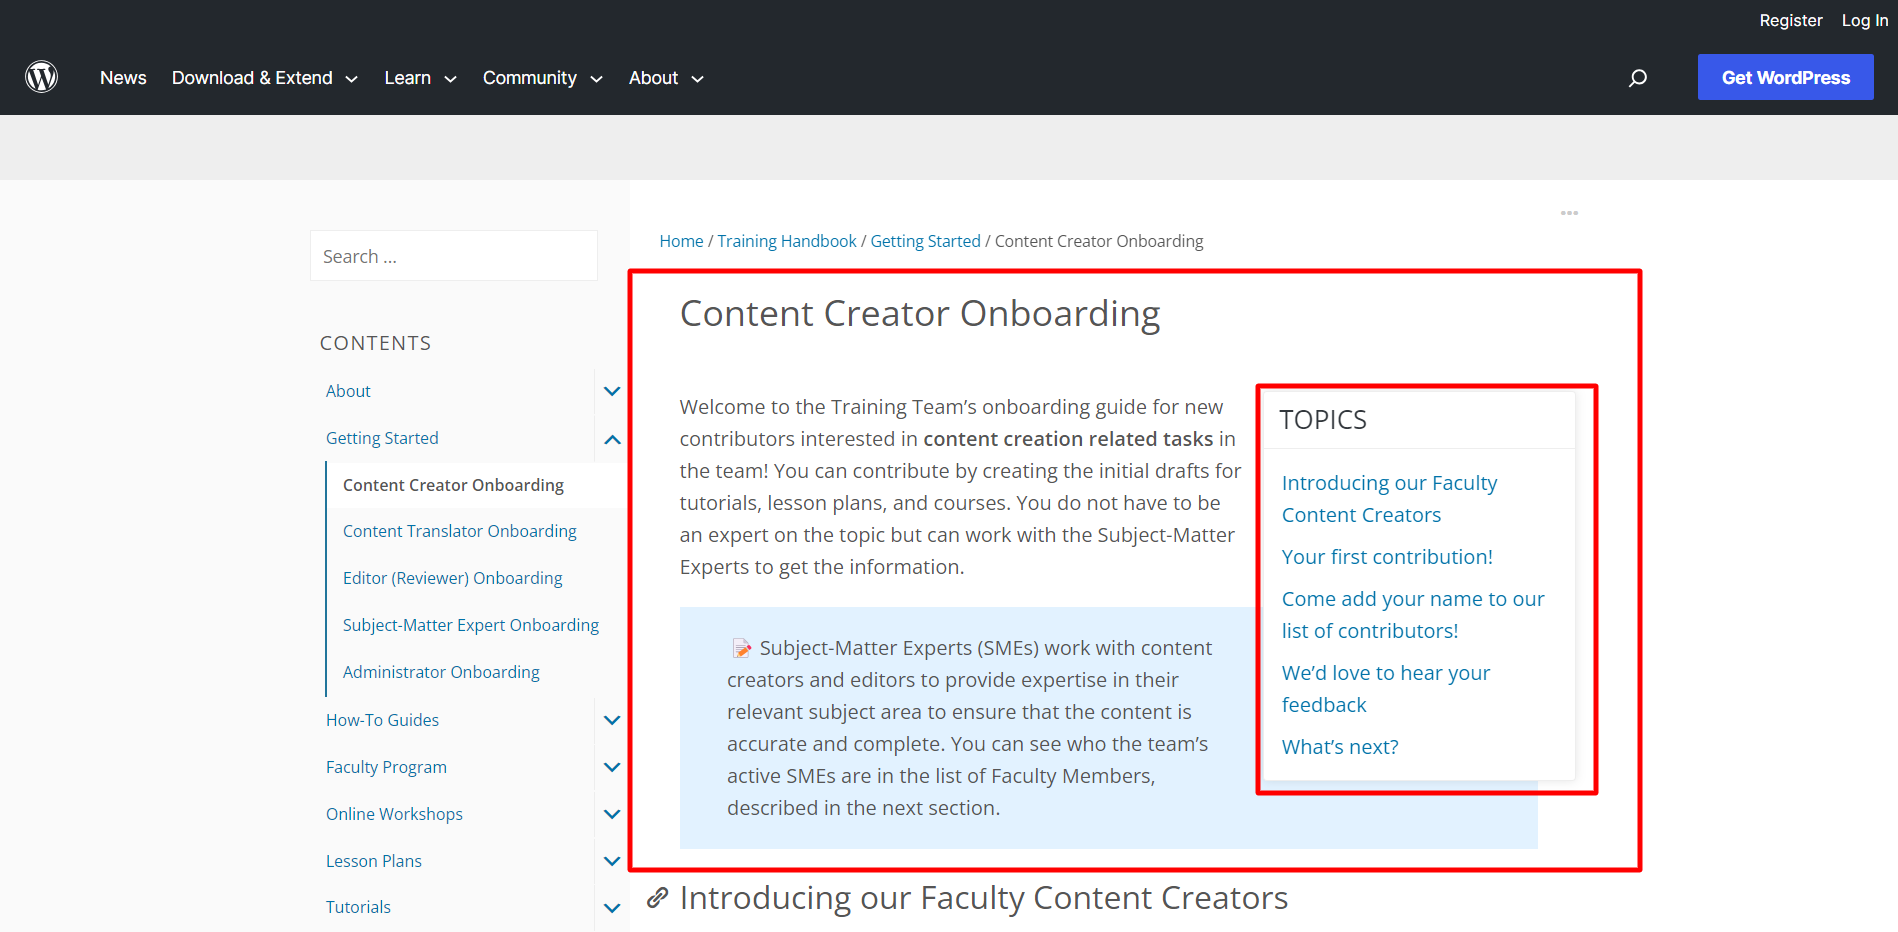Expand the Tutorials section
Image resolution: width=1898 pixels, height=932 pixels.
[x=611, y=907]
